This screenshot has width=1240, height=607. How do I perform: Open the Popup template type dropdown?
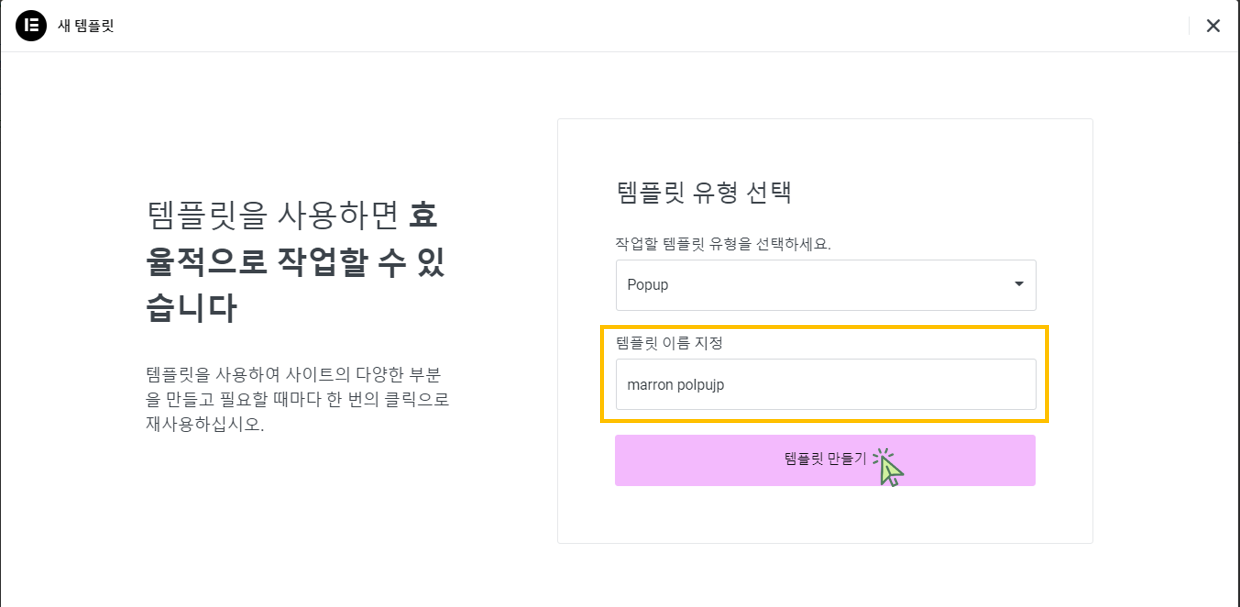pyautogui.click(x=826, y=285)
